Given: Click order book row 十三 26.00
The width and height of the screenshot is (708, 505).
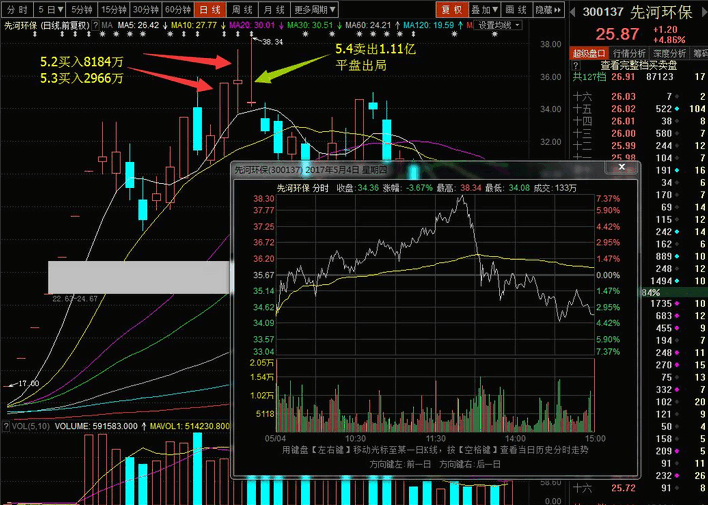Looking at the screenshot, I should coord(639,133).
